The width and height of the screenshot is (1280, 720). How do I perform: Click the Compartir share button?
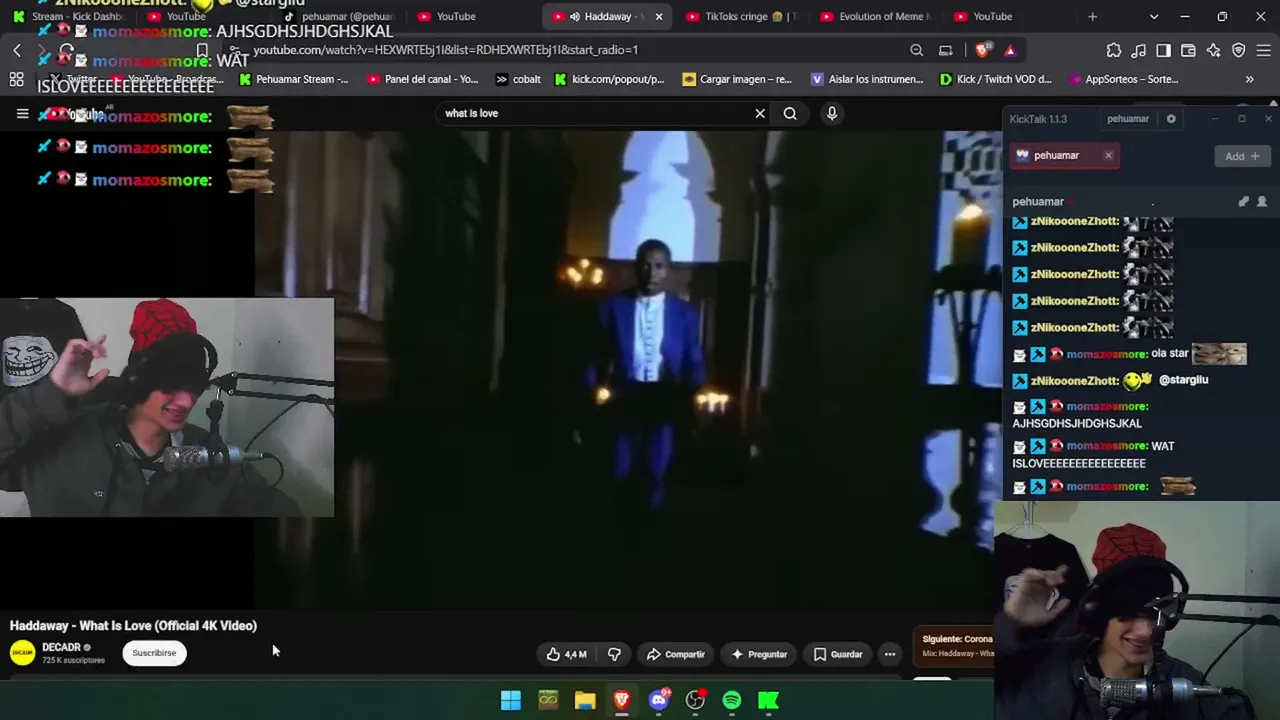coord(675,654)
